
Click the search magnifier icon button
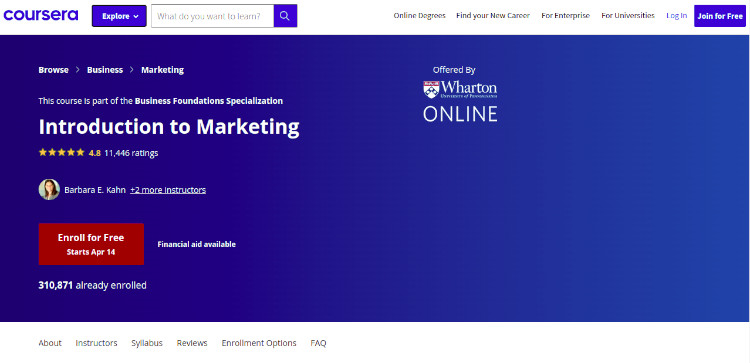(x=285, y=16)
